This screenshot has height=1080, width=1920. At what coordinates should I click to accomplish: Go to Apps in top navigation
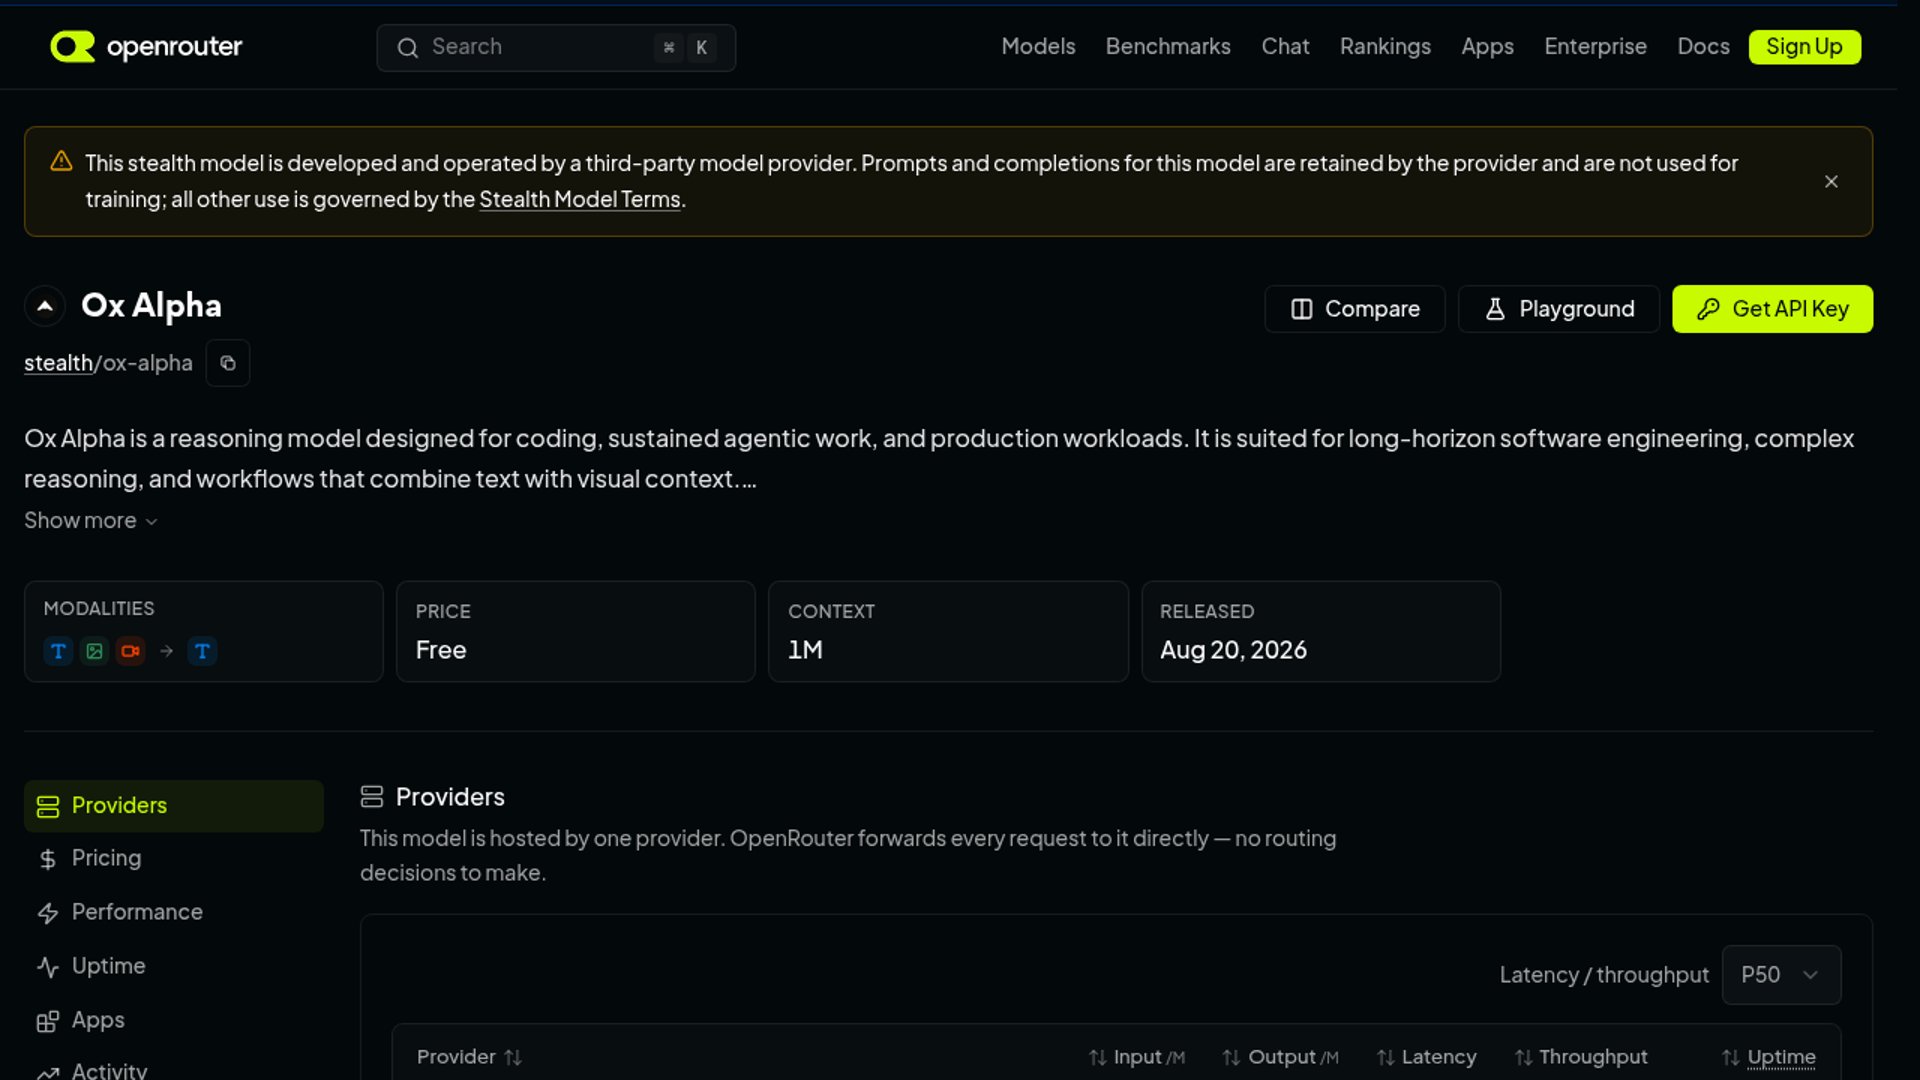(1487, 47)
